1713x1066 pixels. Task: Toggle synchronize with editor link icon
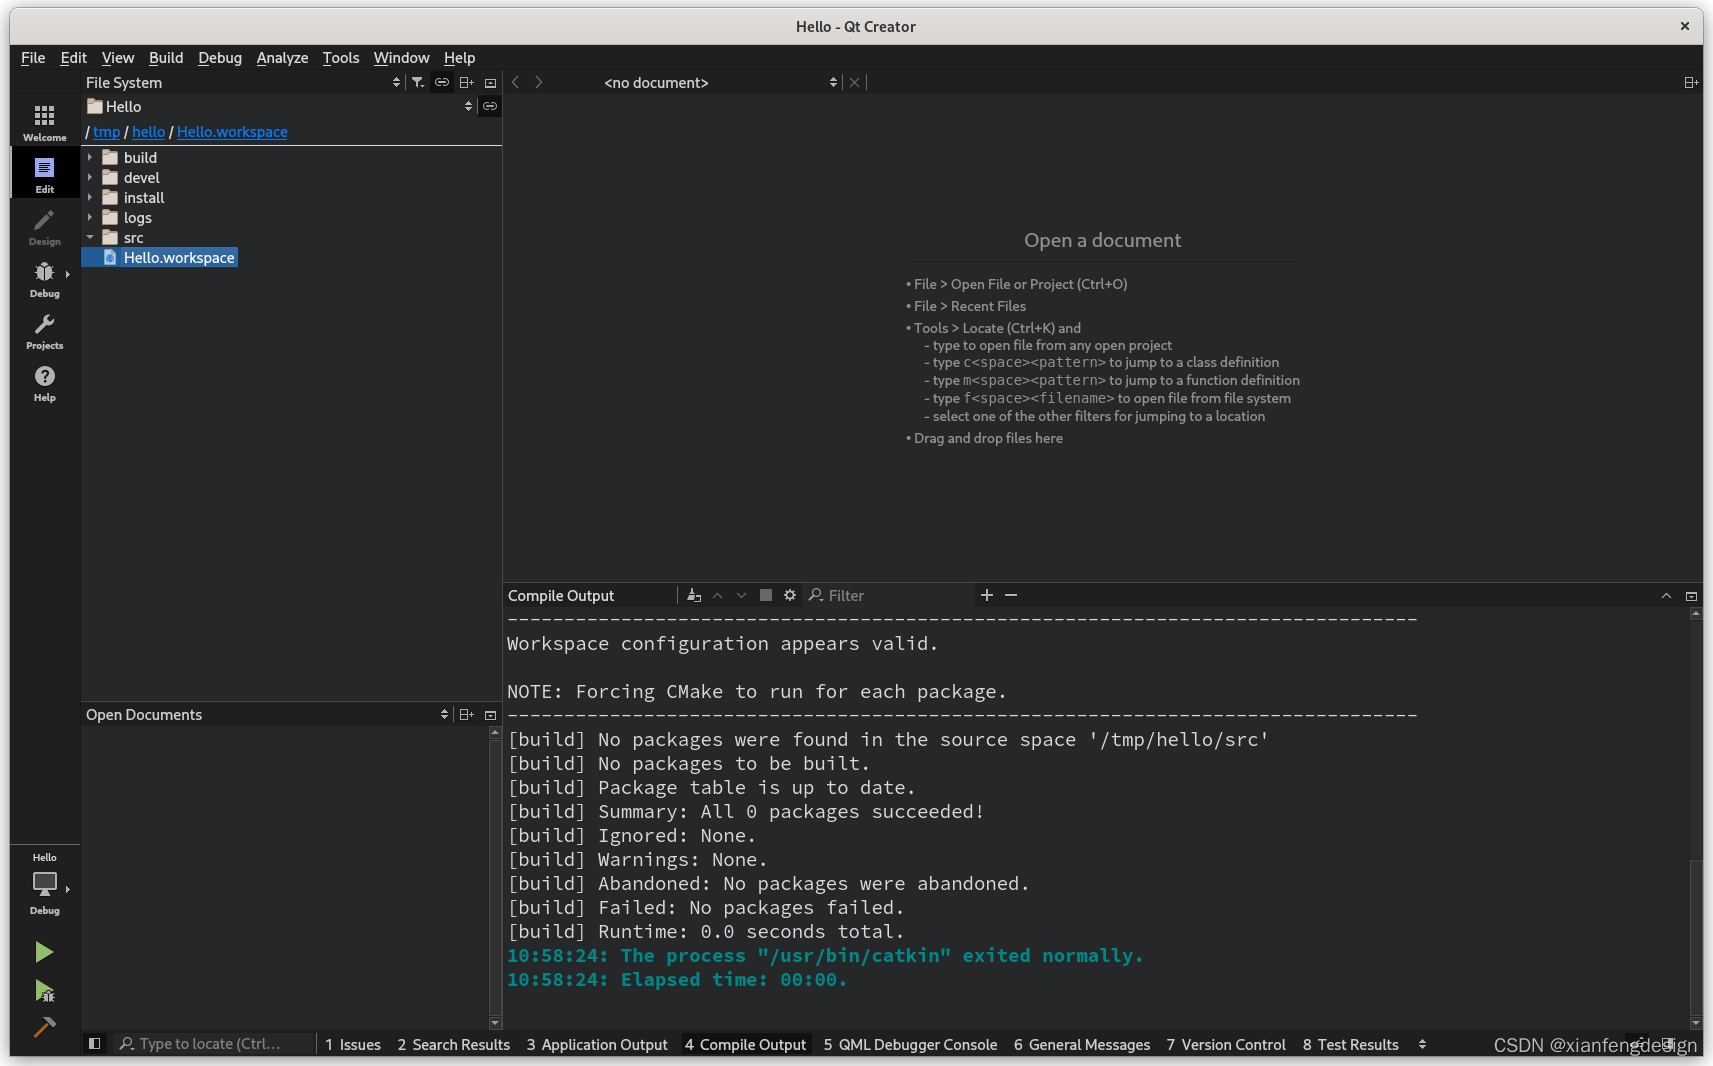pyautogui.click(x=442, y=82)
